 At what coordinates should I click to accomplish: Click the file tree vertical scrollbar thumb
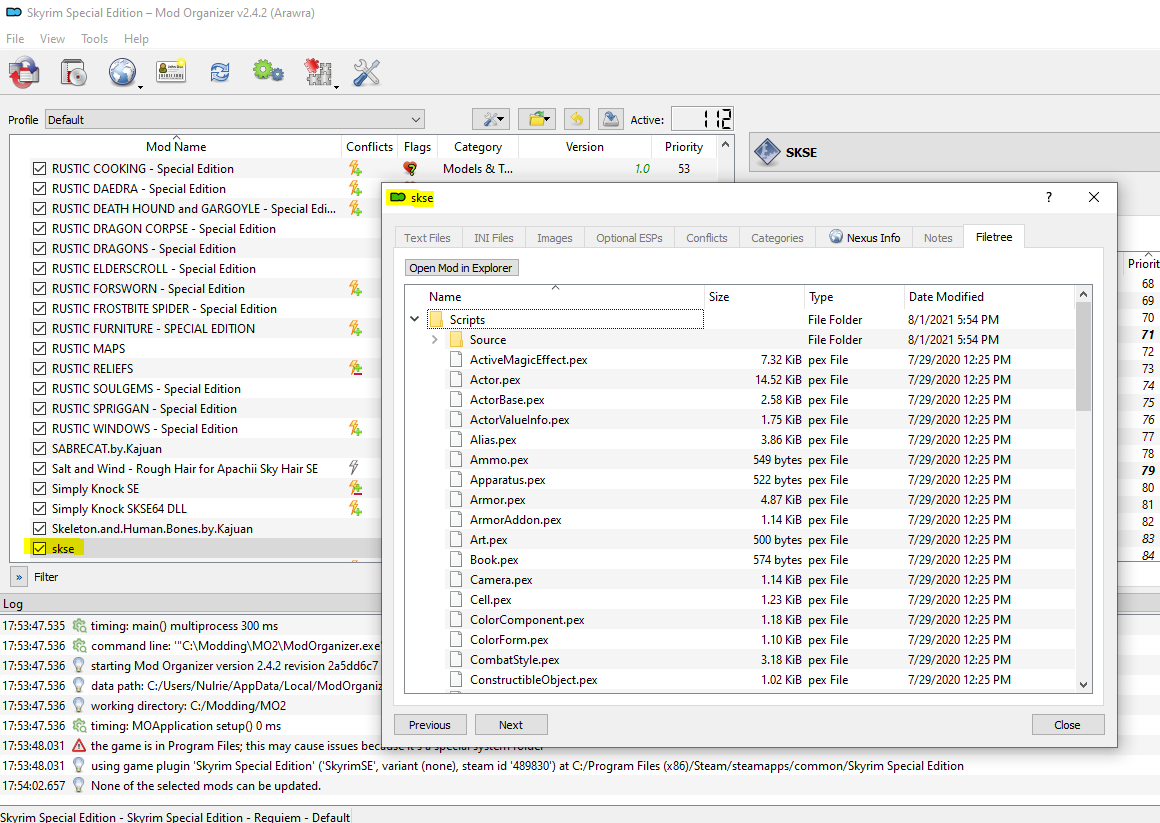point(1084,356)
